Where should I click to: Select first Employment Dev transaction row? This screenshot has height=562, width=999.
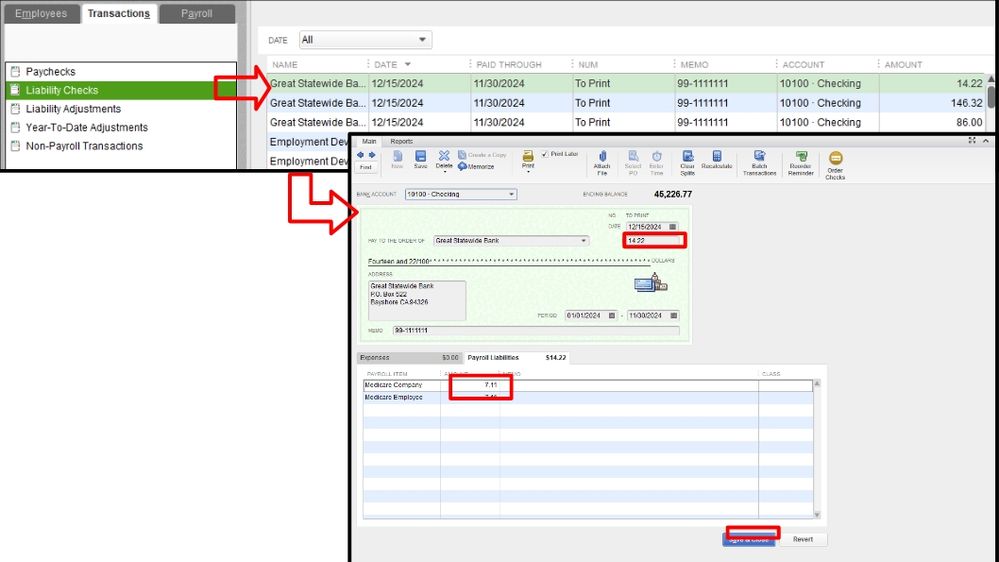pyautogui.click(x=308, y=141)
